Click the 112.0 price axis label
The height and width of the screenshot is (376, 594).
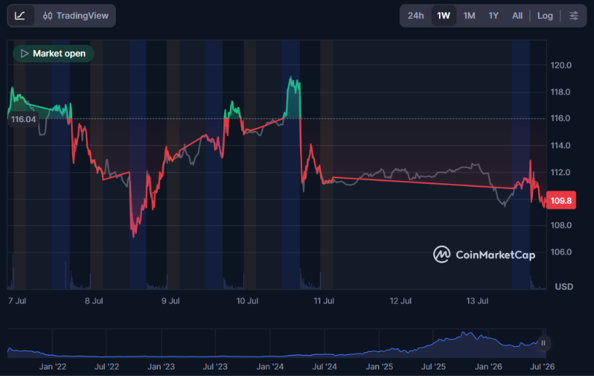[x=561, y=172]
